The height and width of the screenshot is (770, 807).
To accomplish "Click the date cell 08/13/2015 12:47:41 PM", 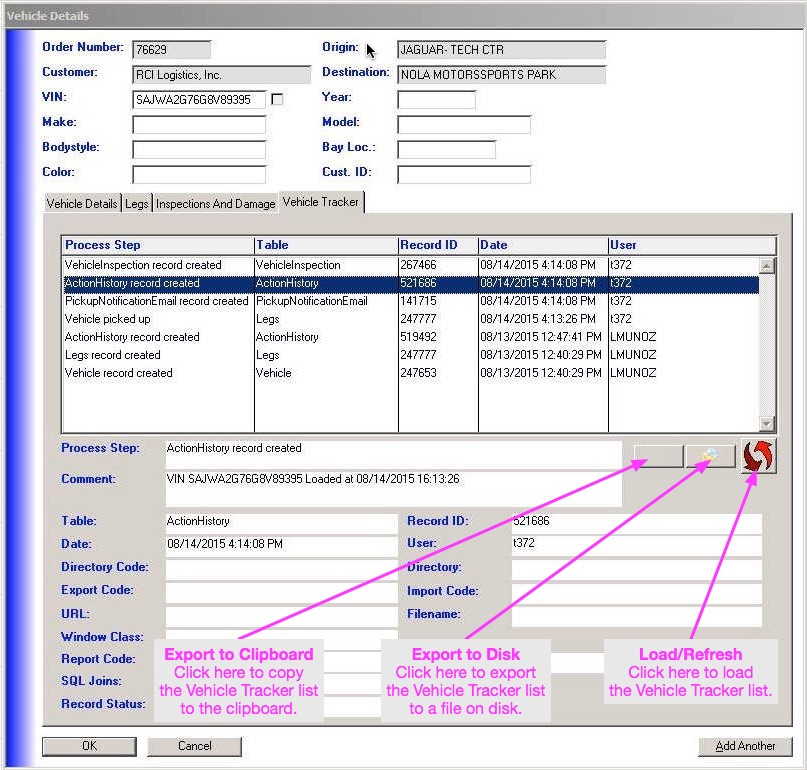I will coord(541,337).
